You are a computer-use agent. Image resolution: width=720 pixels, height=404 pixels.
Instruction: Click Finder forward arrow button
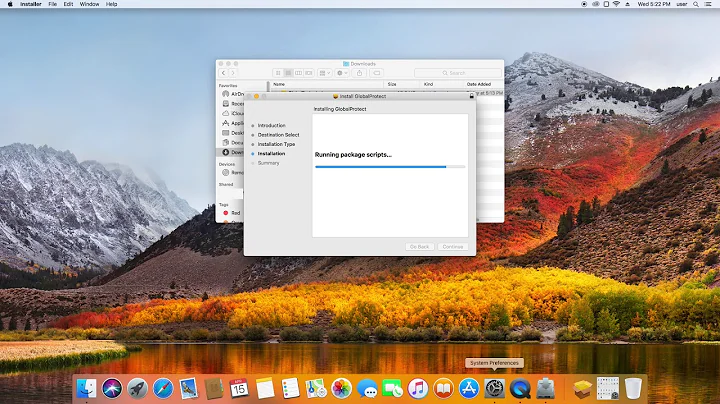233,73
